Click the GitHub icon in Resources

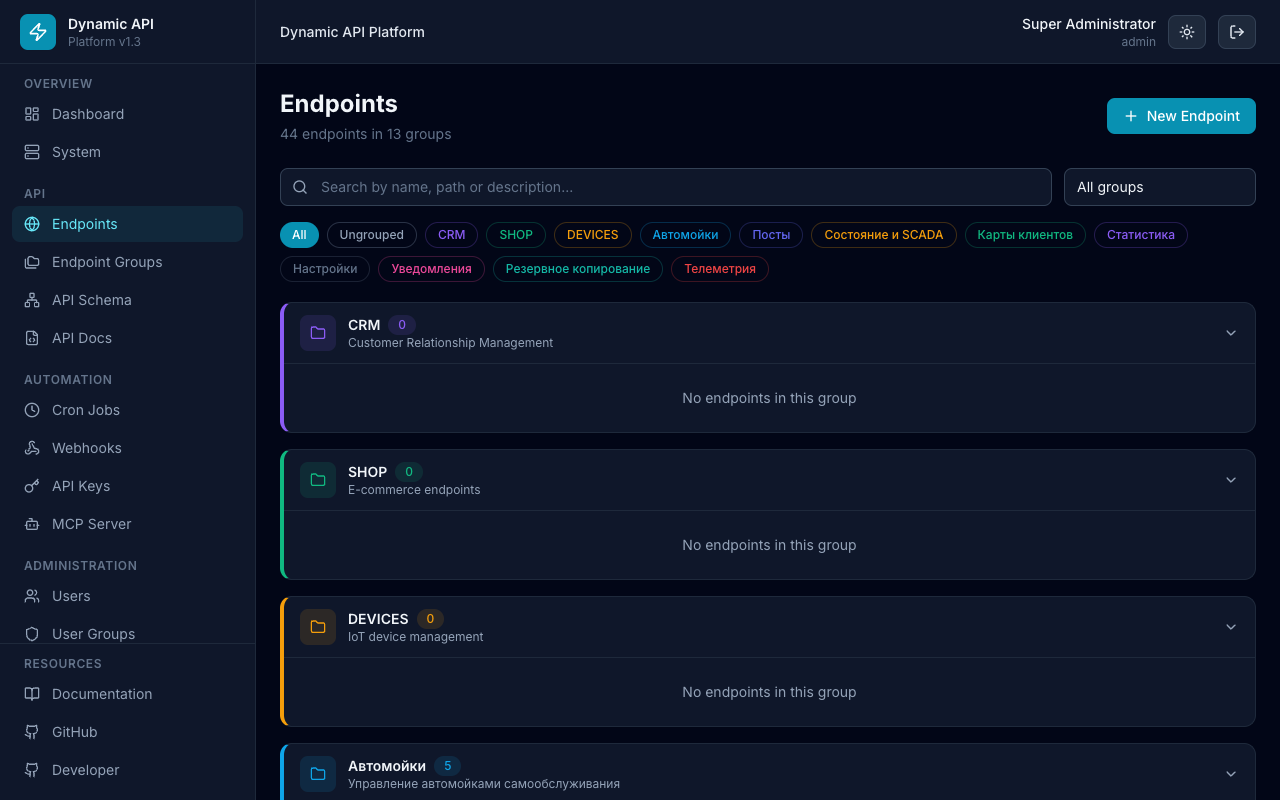32,732
